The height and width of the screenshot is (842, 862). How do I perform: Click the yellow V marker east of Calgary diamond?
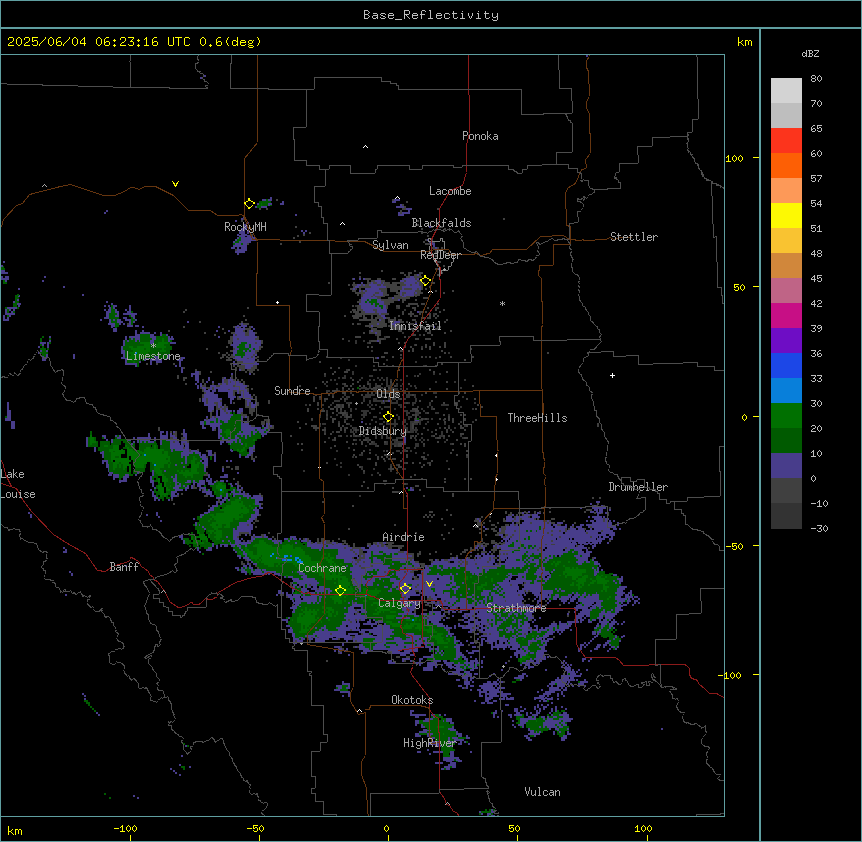[429, 584]
